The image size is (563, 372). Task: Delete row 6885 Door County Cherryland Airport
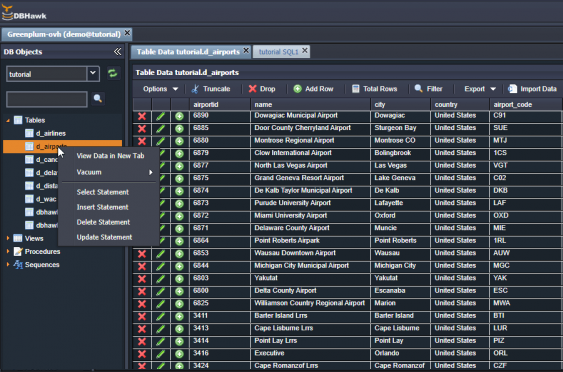point(142,129)
